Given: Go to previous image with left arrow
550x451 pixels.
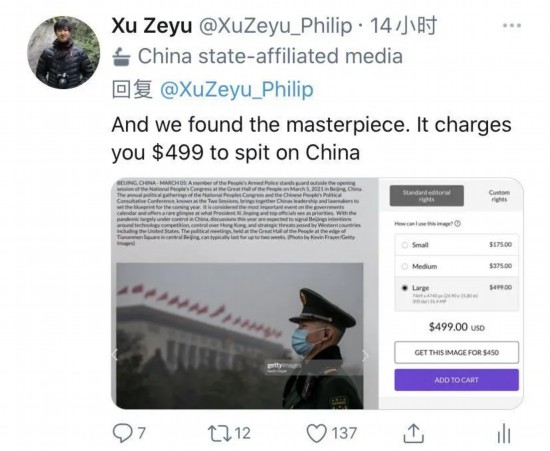Looking at the screenshot, I should click(x=114, y=355).
